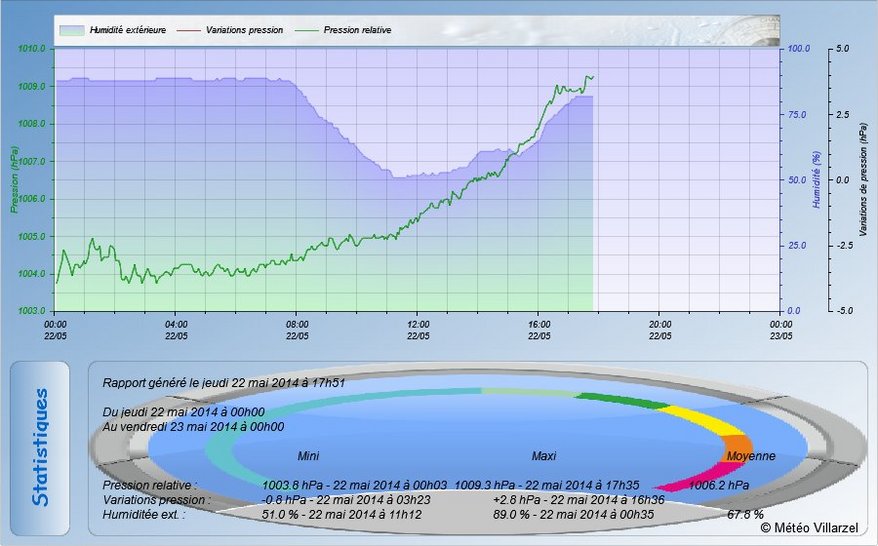The image size is (878, 546).
Task: Click the 16:00 22/05 time axis label
Action: [539, 330]
